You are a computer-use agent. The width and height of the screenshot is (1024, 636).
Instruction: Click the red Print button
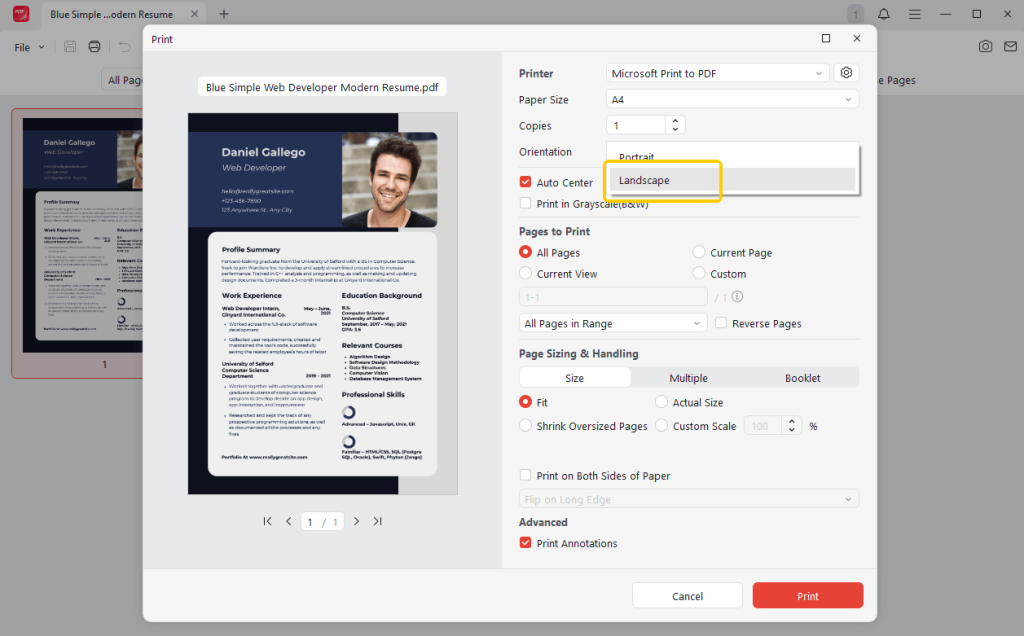[807, 596]
